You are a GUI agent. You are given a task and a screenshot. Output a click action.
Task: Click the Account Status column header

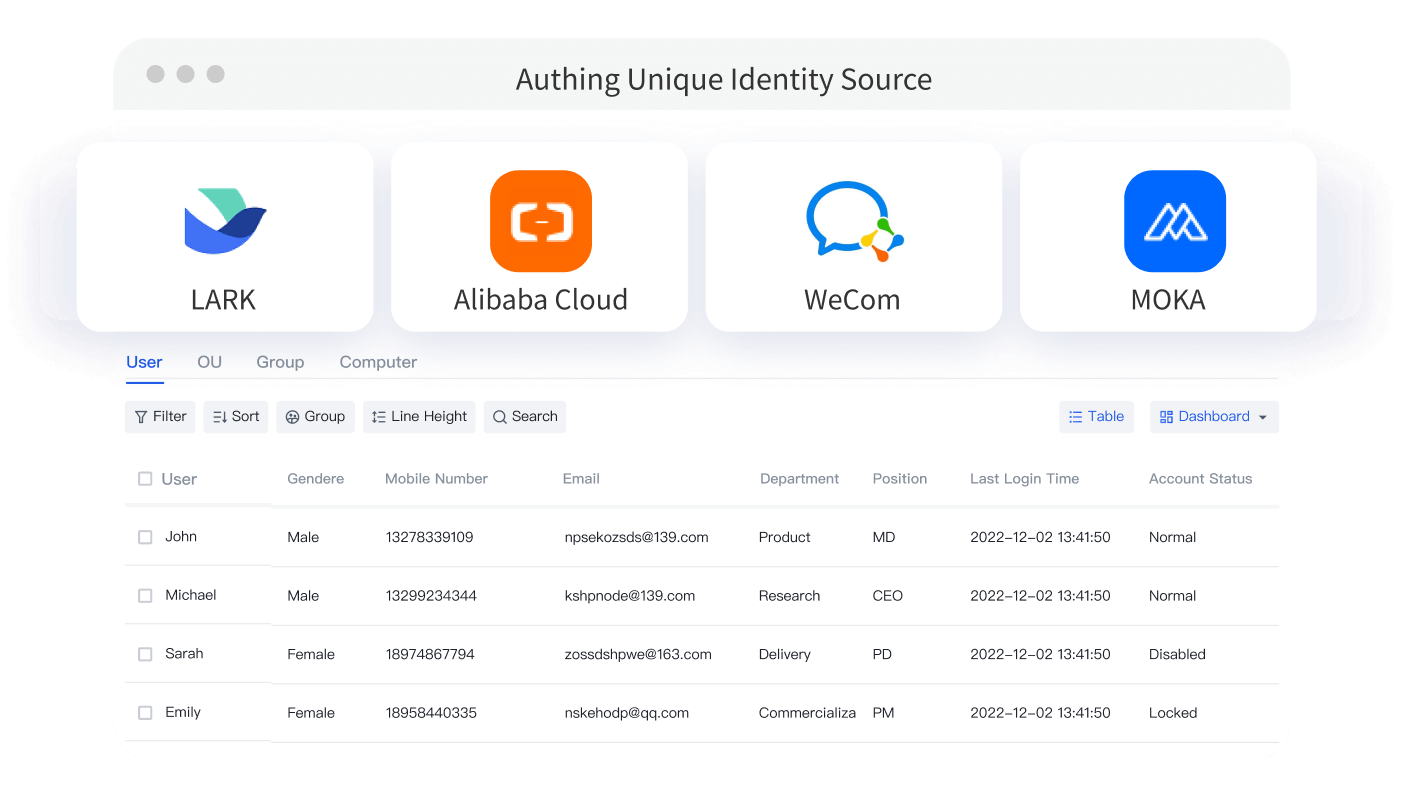click(1200, 479)
